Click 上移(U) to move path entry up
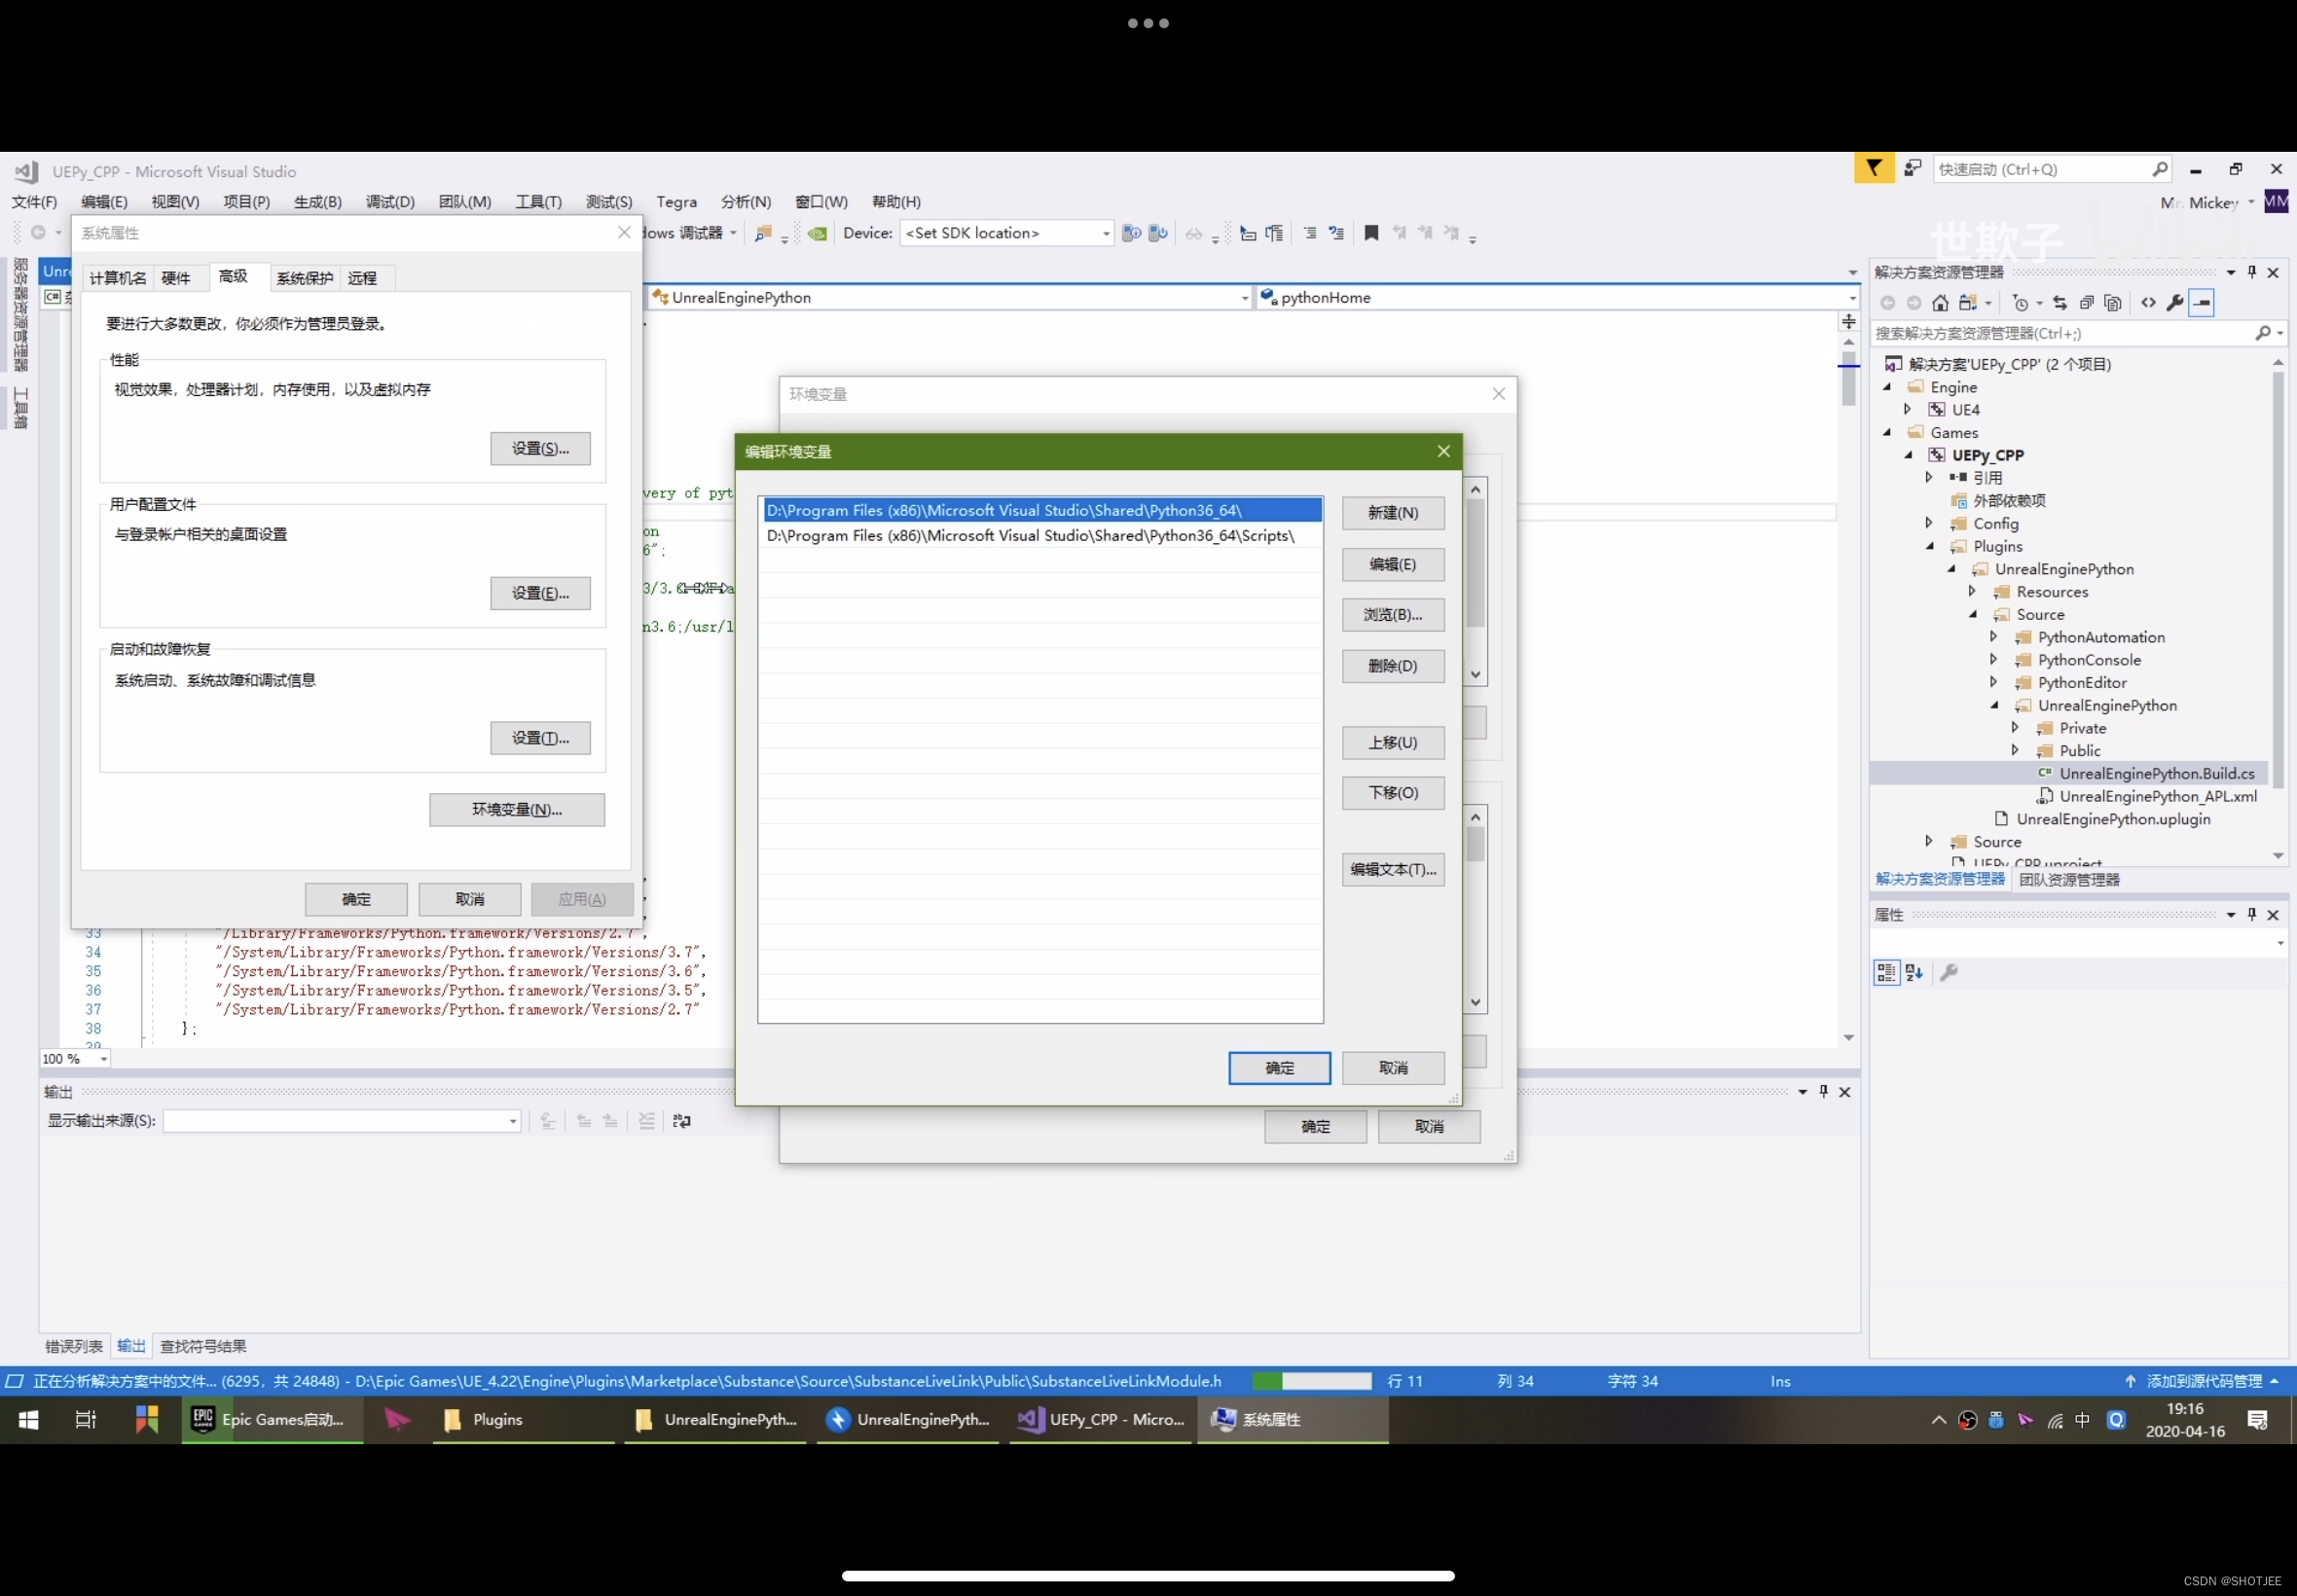 pos(1391,742)
